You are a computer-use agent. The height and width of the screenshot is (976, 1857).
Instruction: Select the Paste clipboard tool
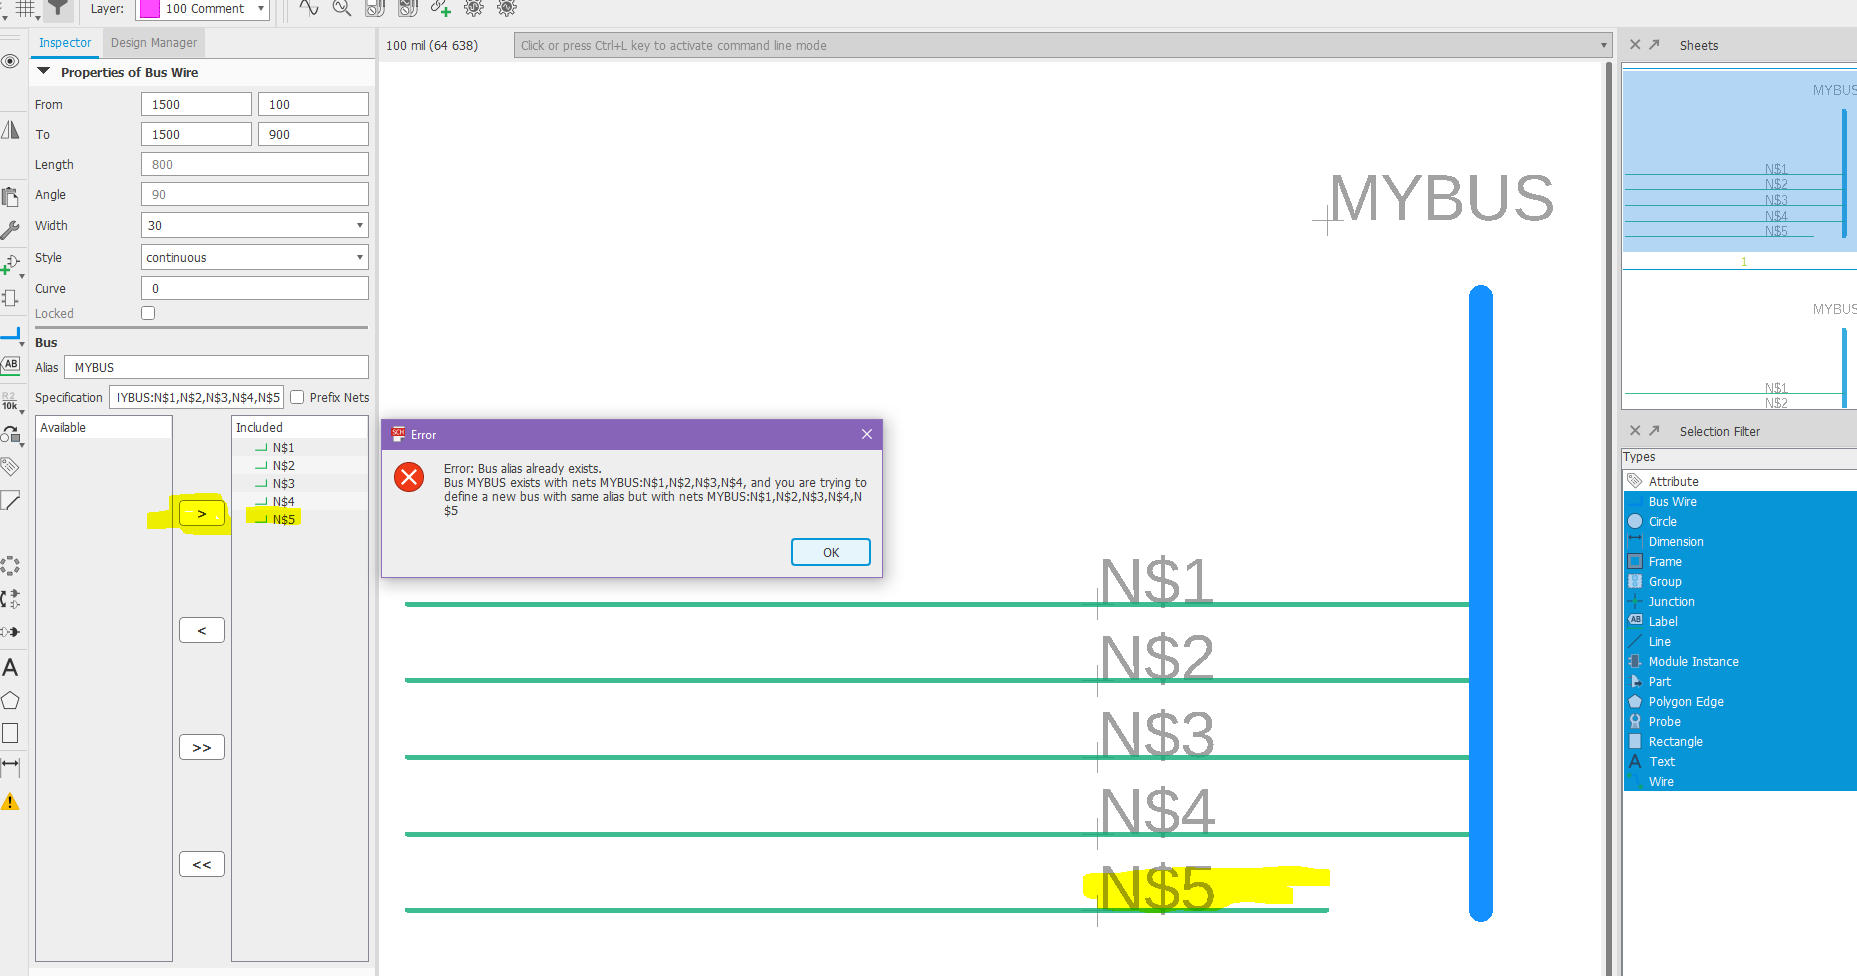tap(11, 196)
